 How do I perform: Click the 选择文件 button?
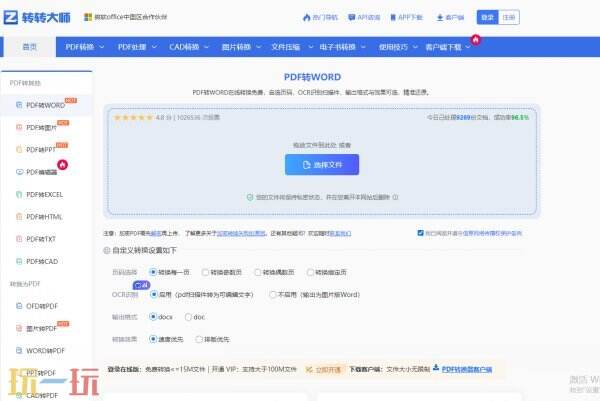(322, 165)
